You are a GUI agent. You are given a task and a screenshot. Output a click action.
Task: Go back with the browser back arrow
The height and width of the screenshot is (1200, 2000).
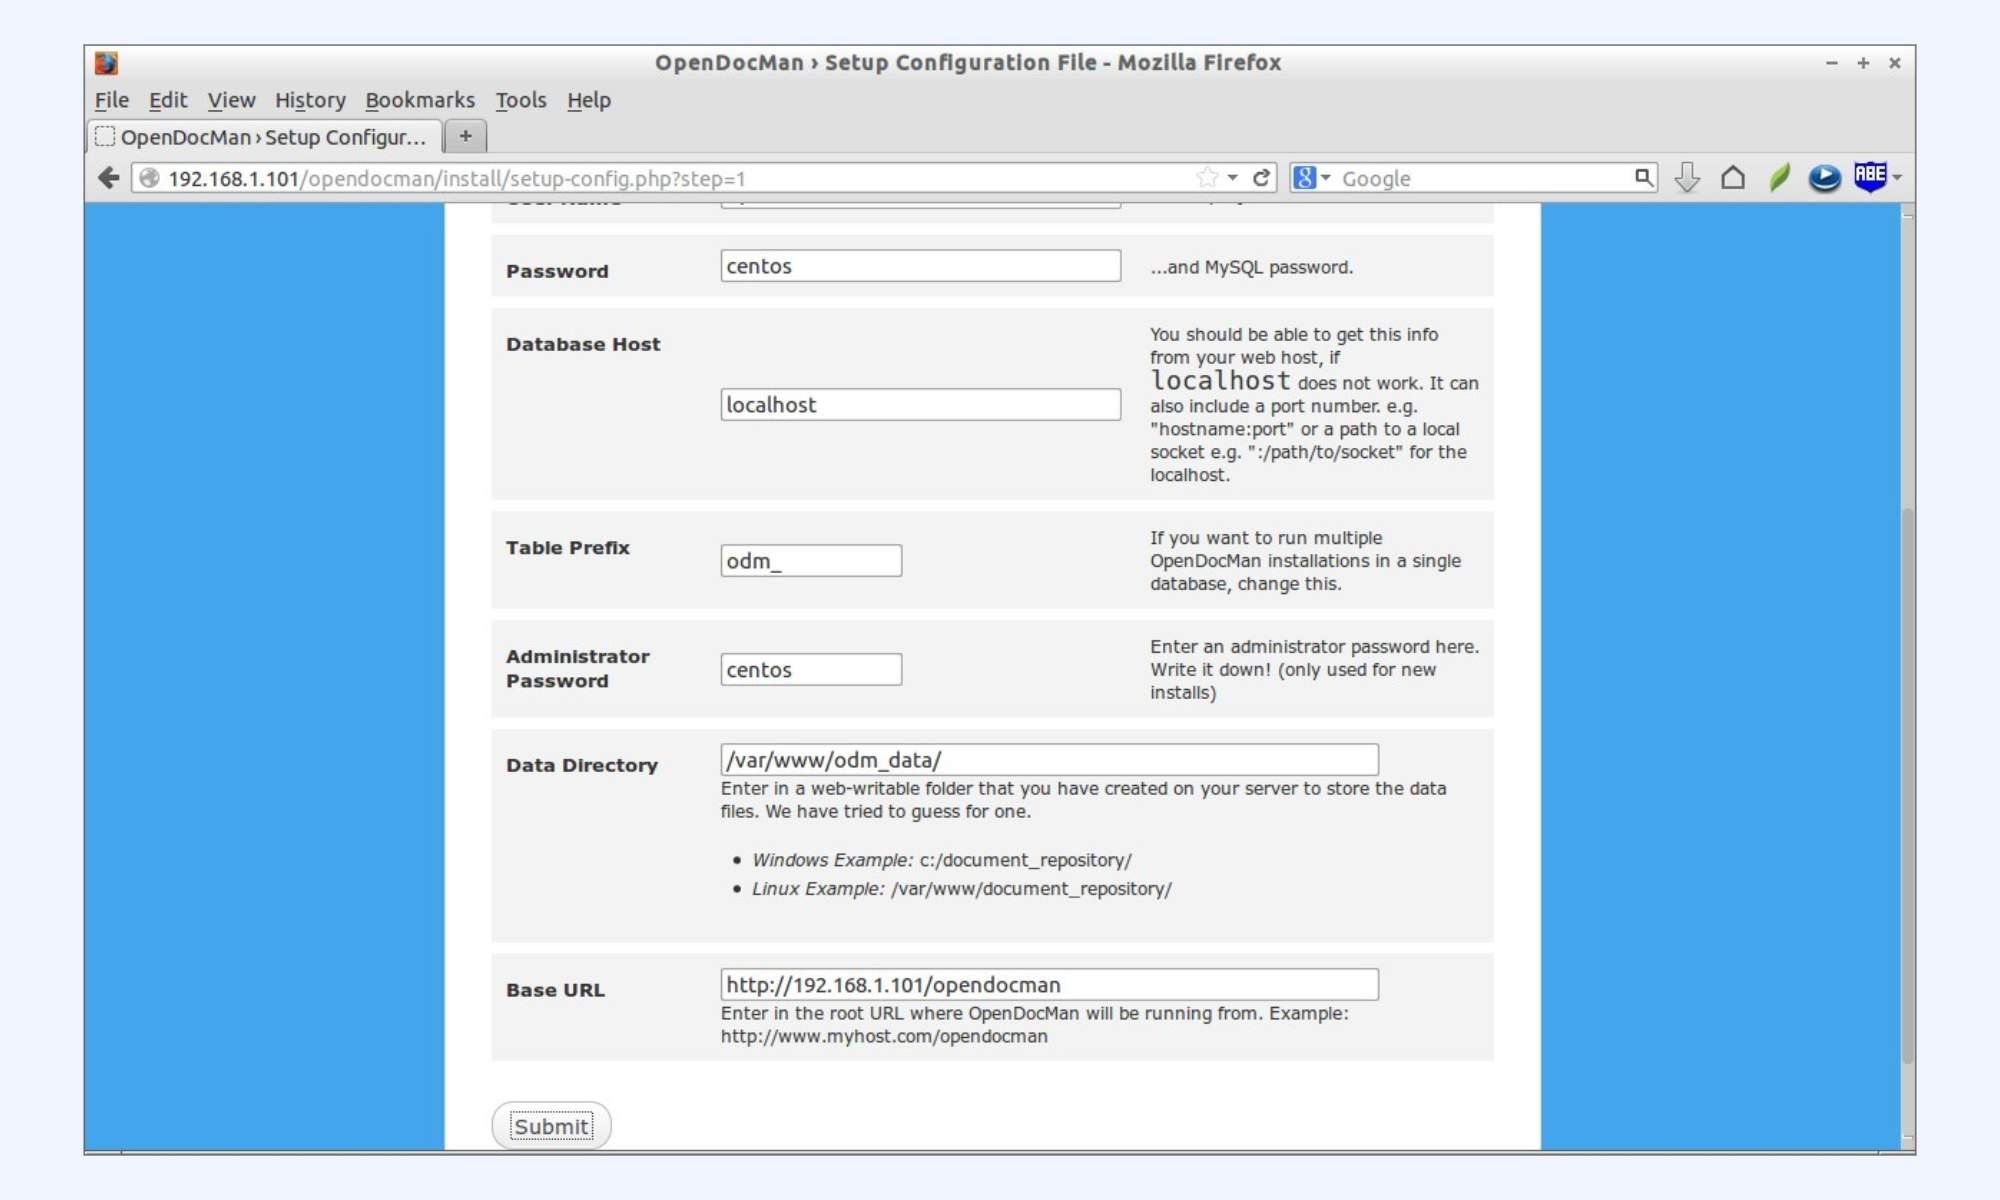(108, 178)
